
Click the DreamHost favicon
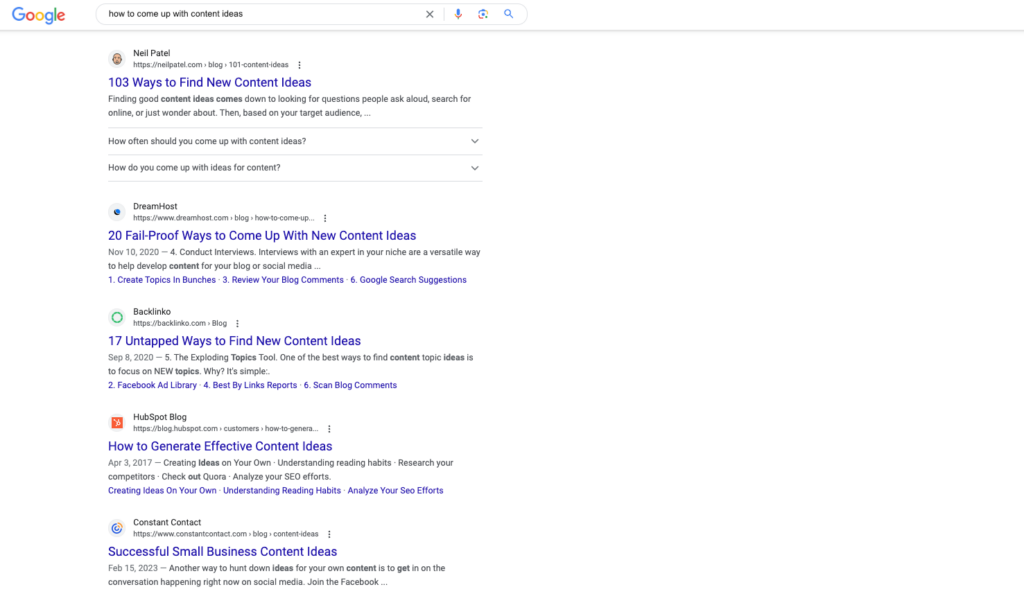[117, 212]
